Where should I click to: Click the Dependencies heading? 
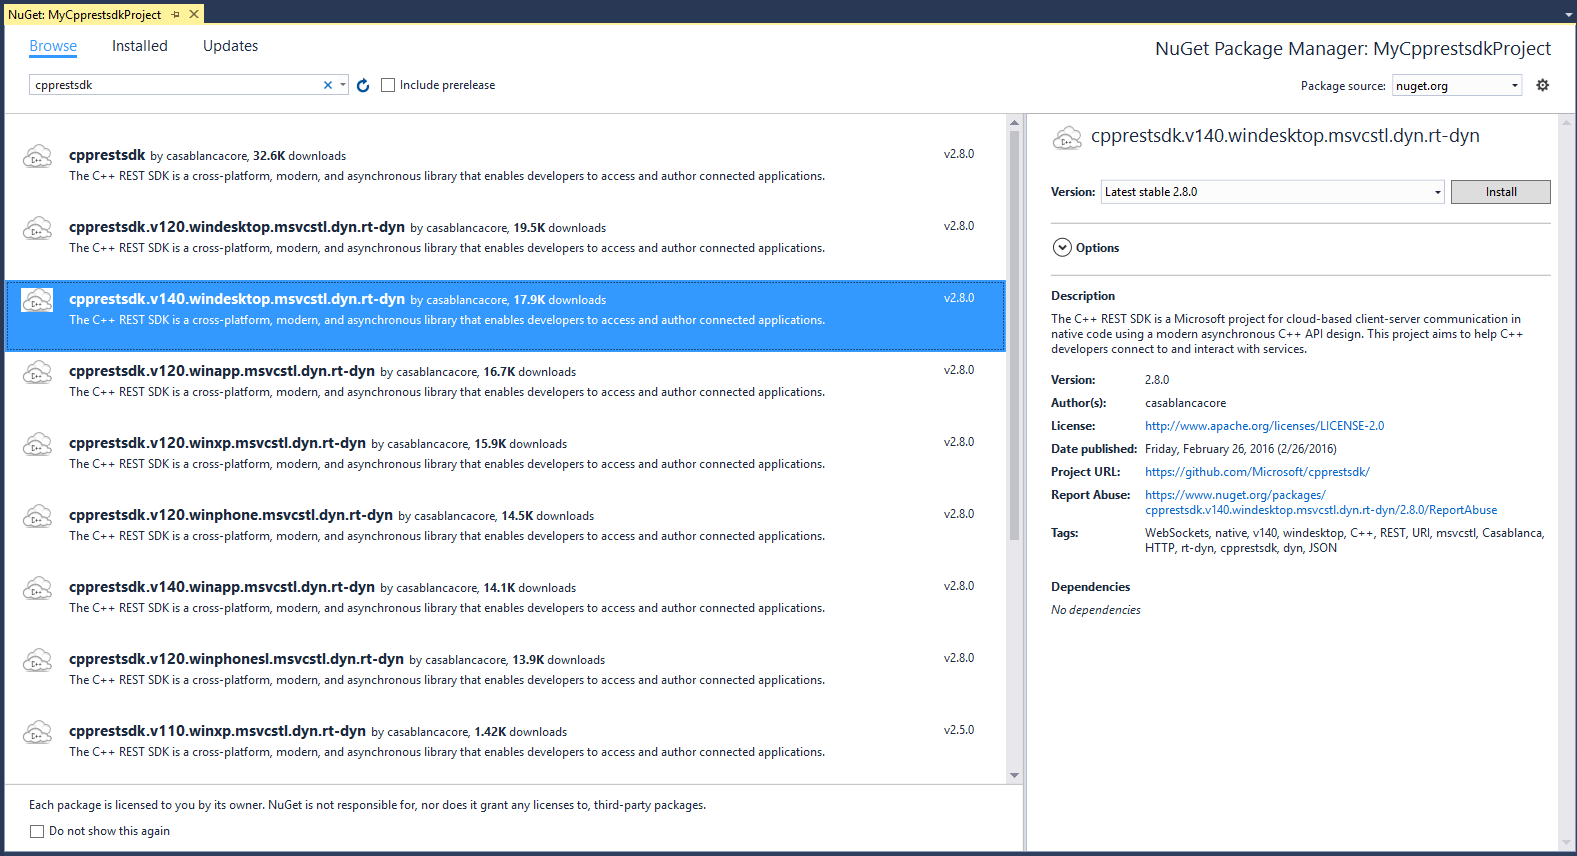click(1090, 587)
